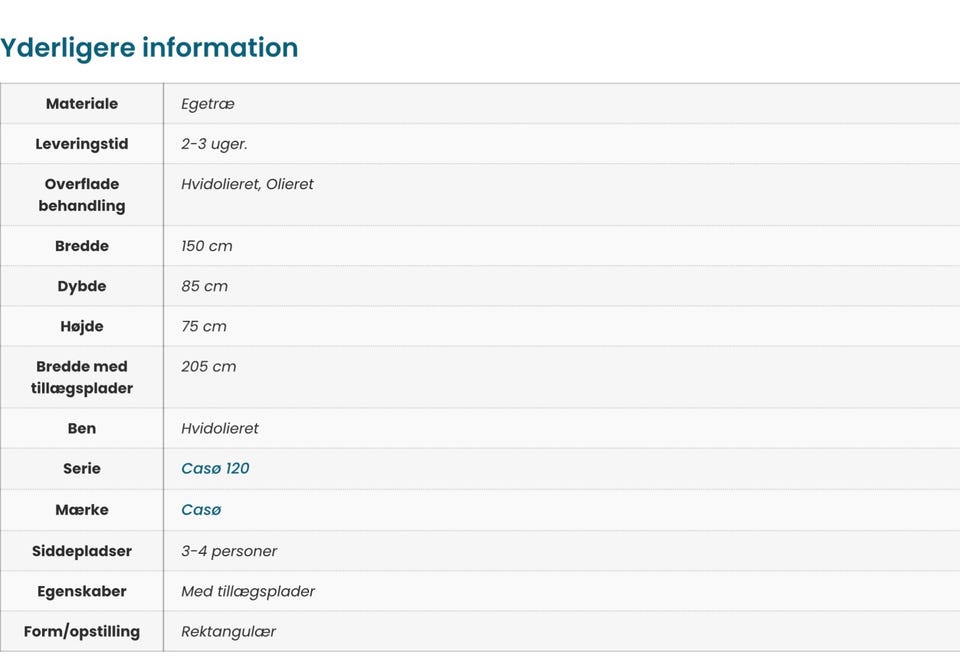960x657 pixels.
Task: Click the 85 cm depth value
Action: (204, 285)
